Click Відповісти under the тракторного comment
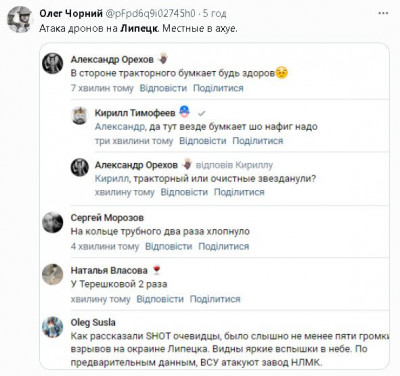This screenshot has width=400, height=376. (x=163, y=88)
